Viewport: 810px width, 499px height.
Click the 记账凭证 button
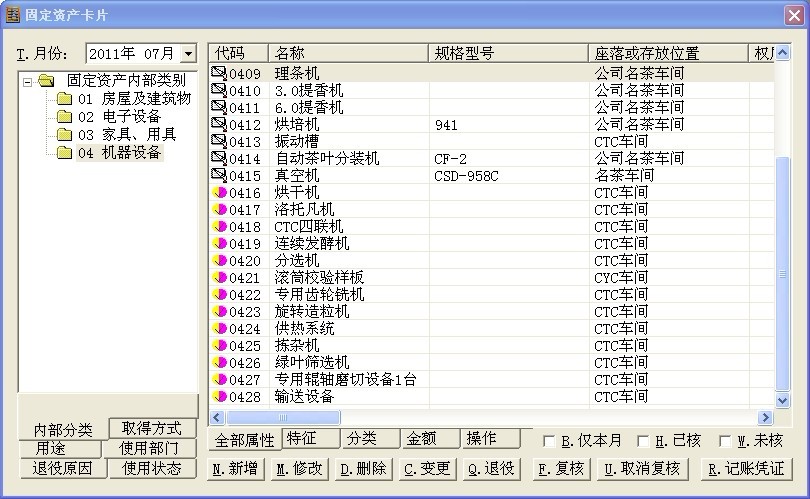[x=746, y=469]
